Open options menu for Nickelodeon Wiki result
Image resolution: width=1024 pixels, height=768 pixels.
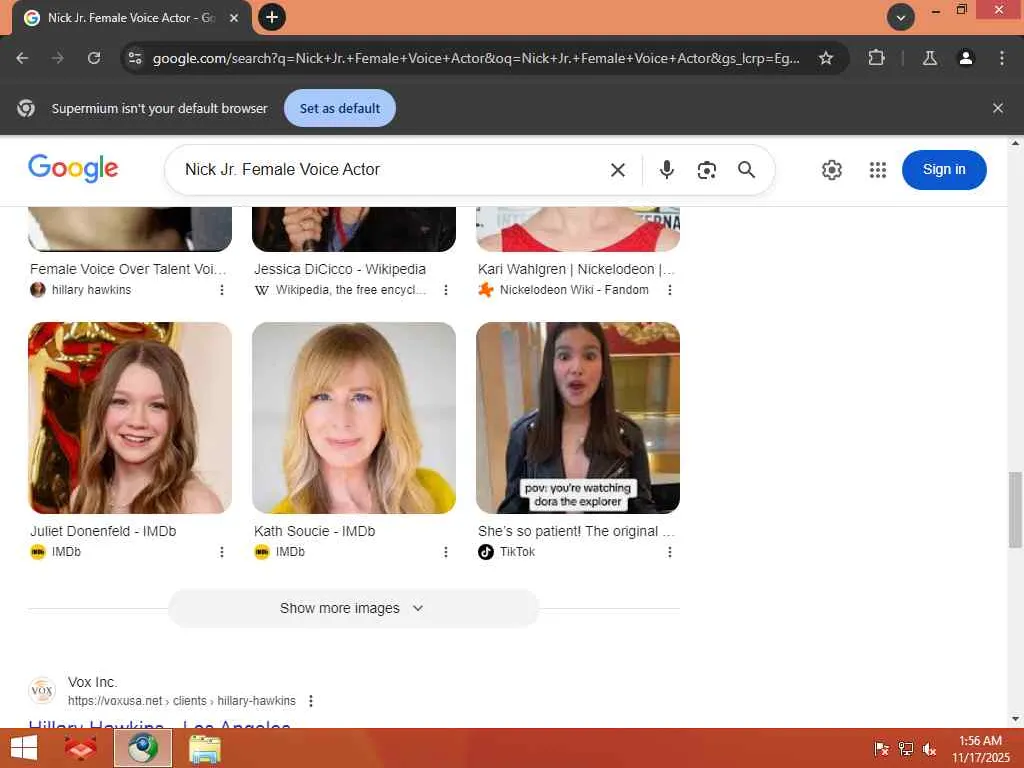click(x=670, y=290)
